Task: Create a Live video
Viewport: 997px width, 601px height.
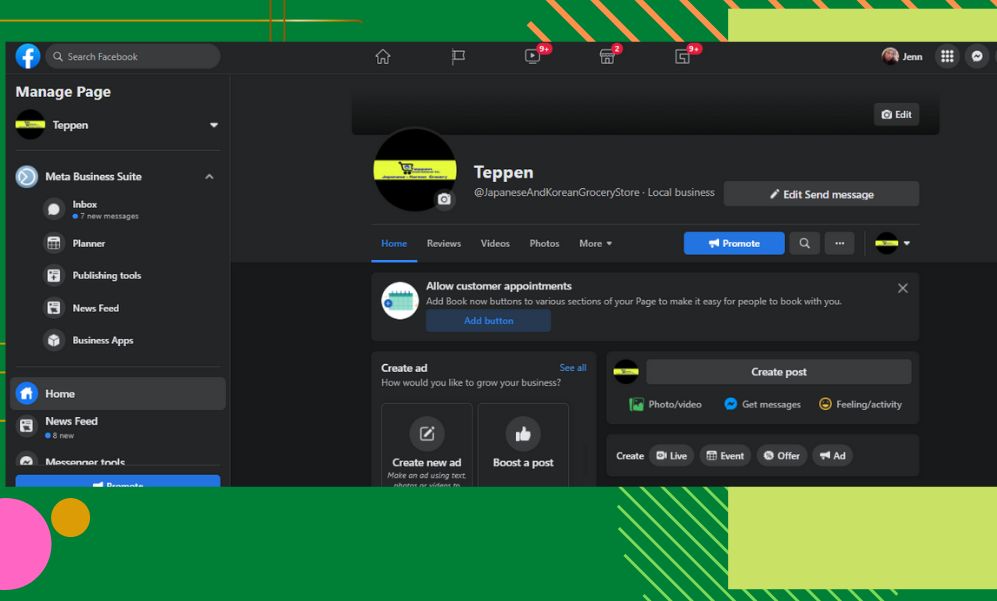Action: (x=671, y=455)
